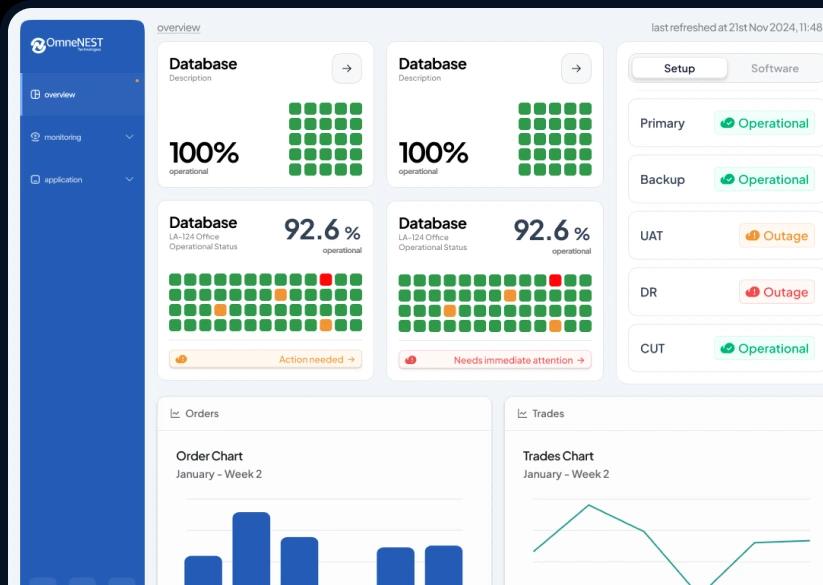Switch to the Software tab
Image resolution: width=823 pixels, height=585 pixels.
pos(774,69)
